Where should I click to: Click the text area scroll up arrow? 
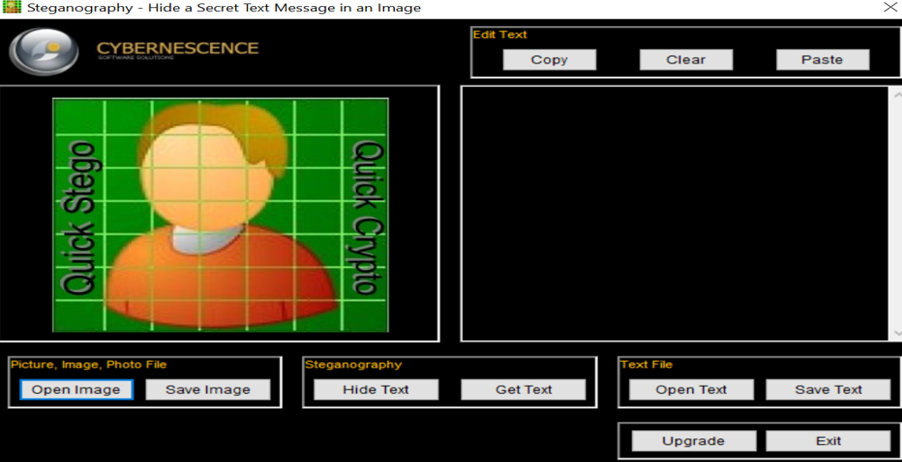[x=896, y=95]
